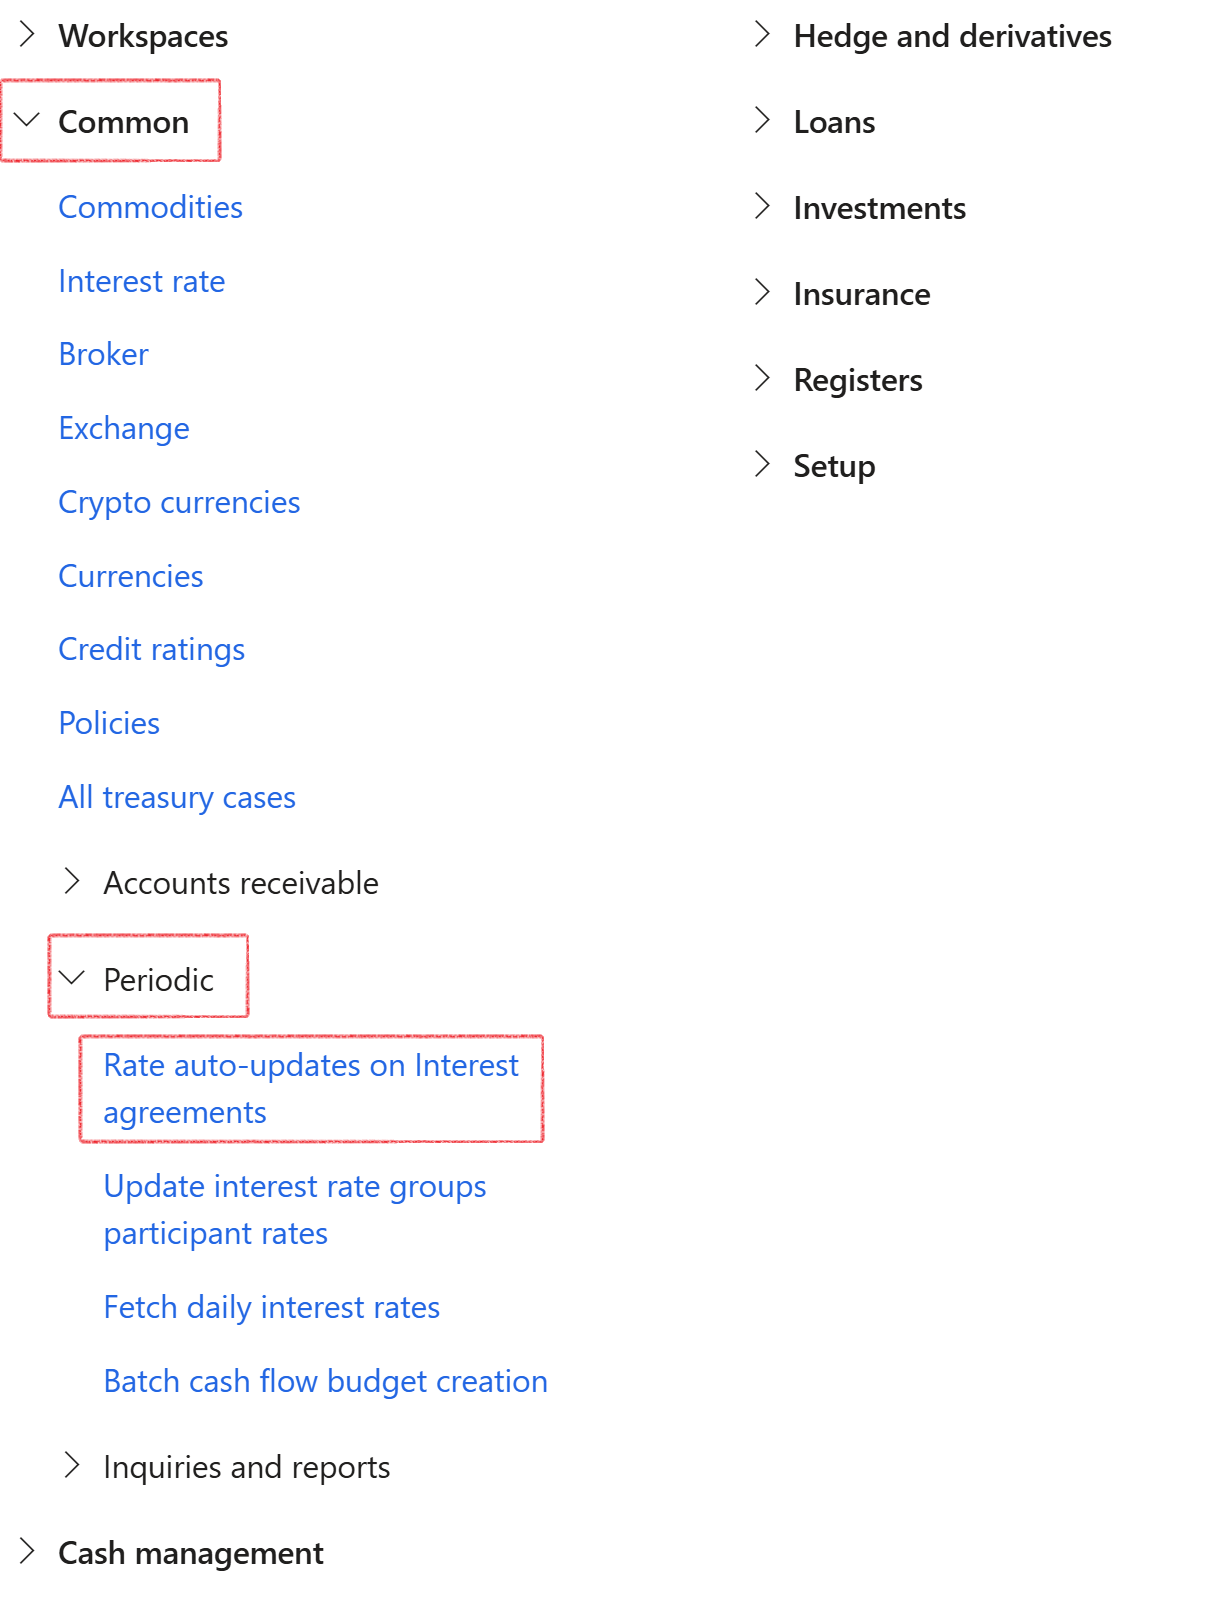Open Batch cash flow budget creation
The image size is (1206, 1601).
(325, 1381)
